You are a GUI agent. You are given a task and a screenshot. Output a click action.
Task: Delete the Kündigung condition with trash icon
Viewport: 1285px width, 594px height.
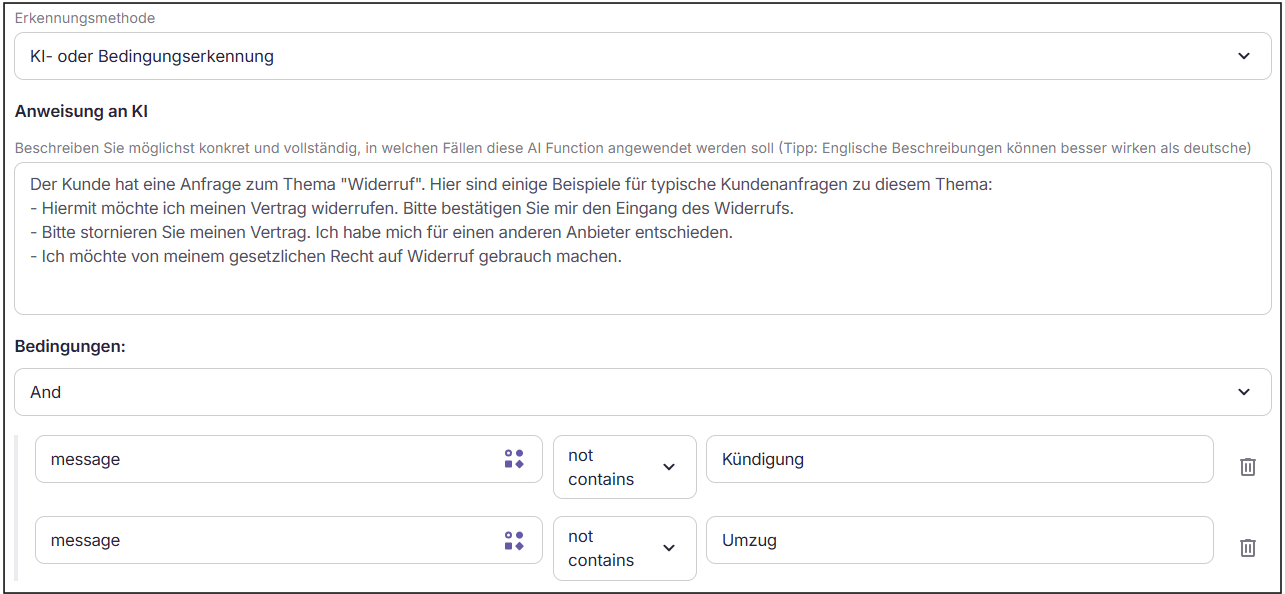coord(1248,466)
